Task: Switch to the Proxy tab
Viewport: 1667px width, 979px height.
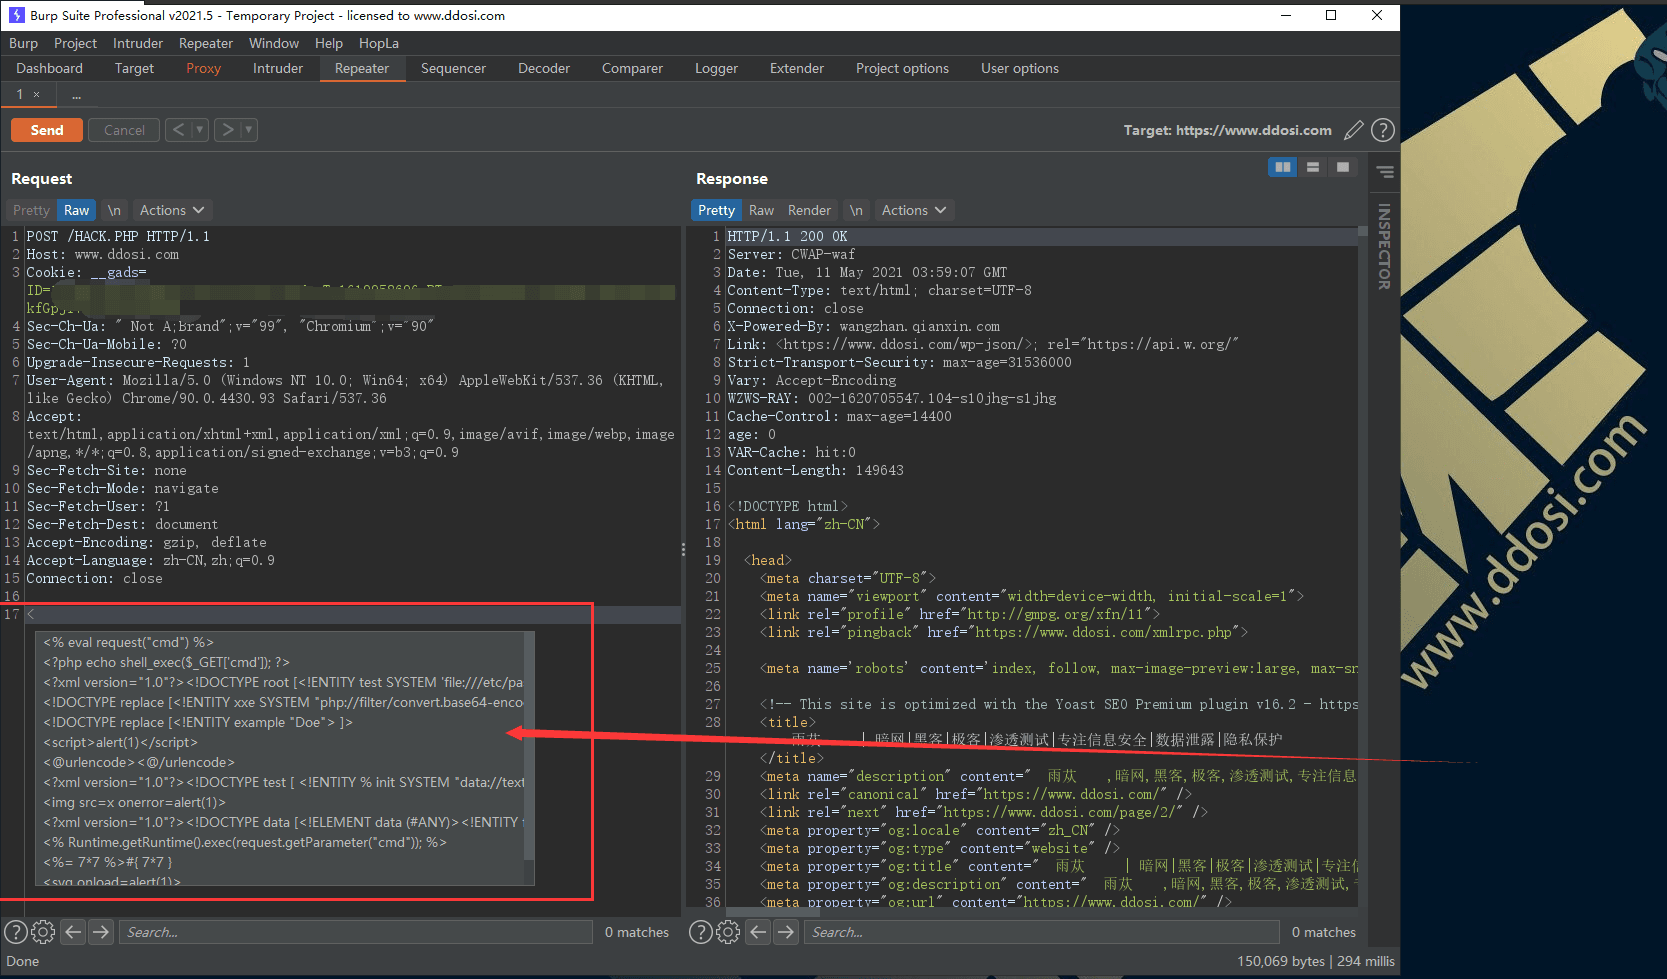Action: 203,68
